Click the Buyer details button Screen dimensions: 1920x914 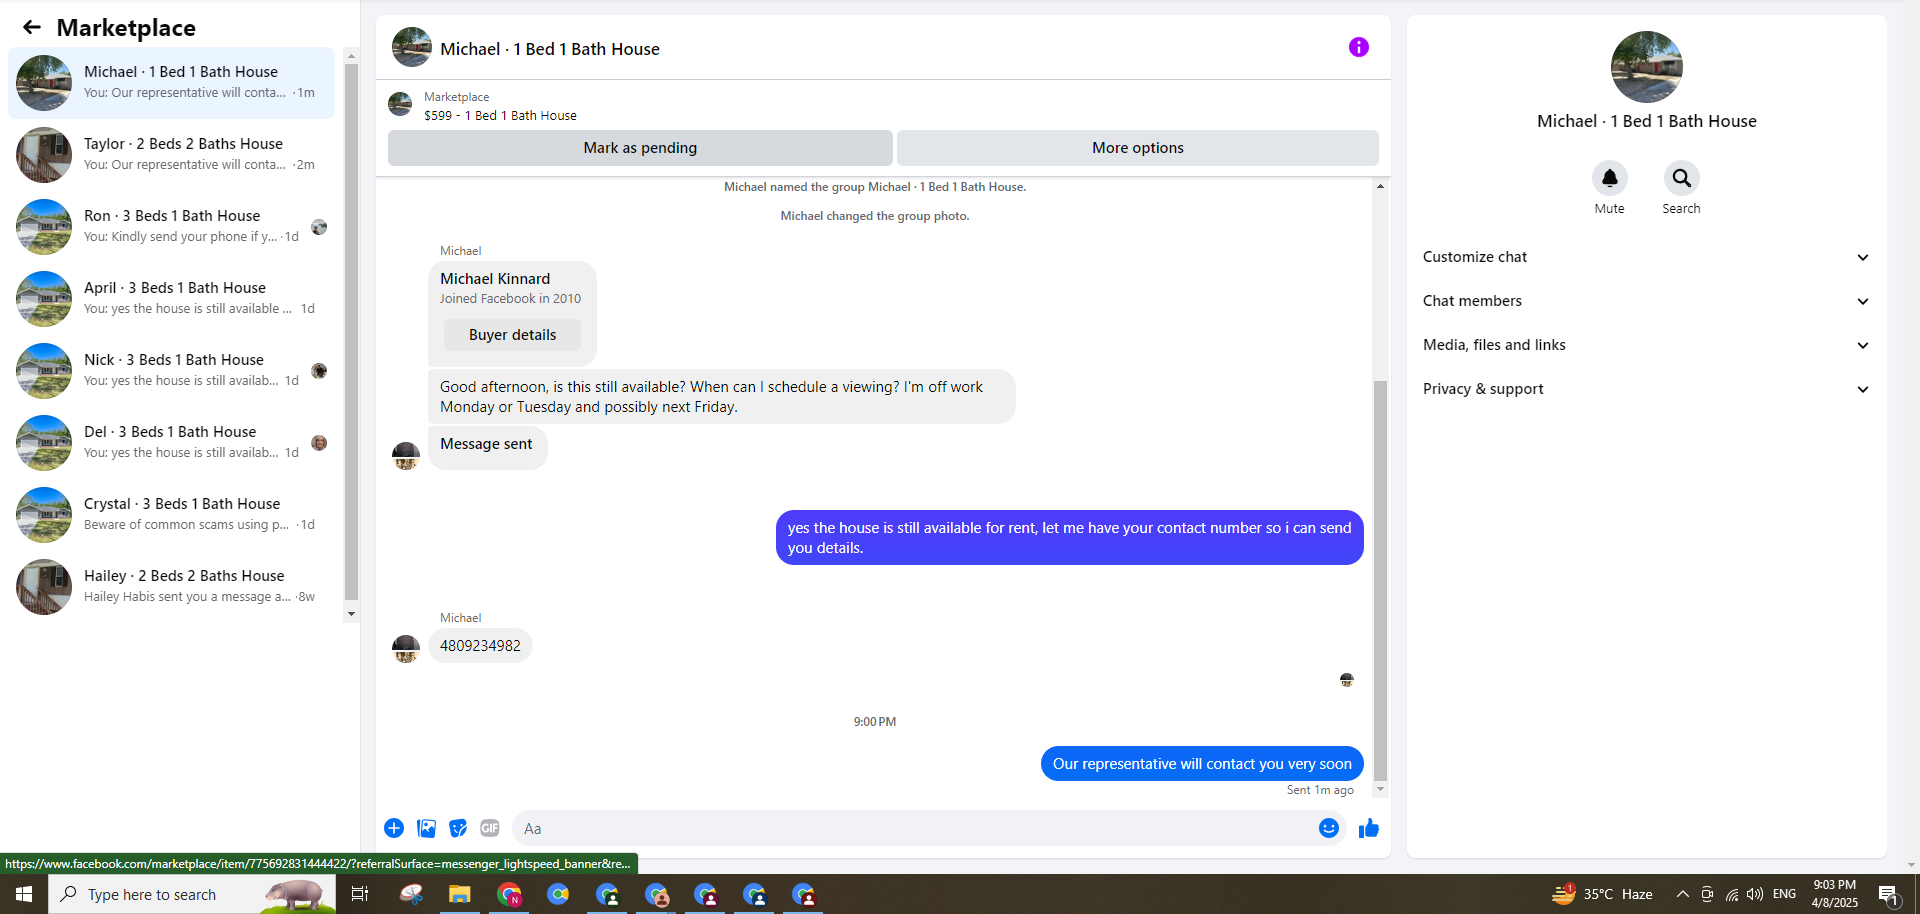point(512,335)
